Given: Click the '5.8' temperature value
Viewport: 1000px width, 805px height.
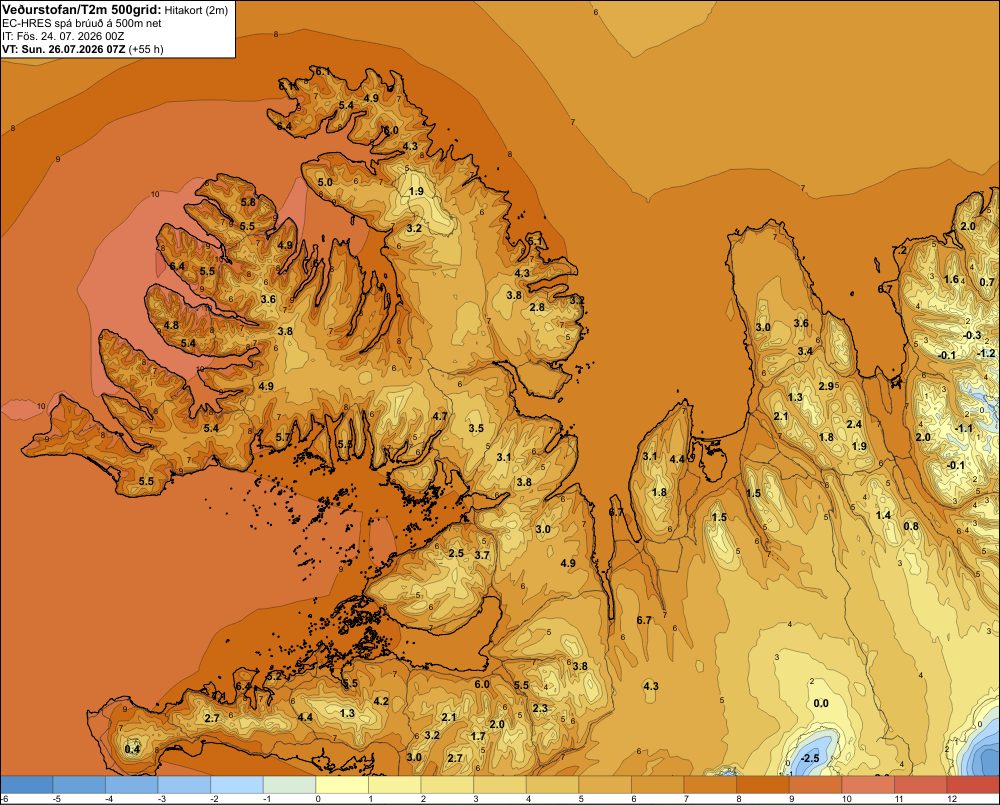Looking at the screenshot, I should tap(247, 202).
